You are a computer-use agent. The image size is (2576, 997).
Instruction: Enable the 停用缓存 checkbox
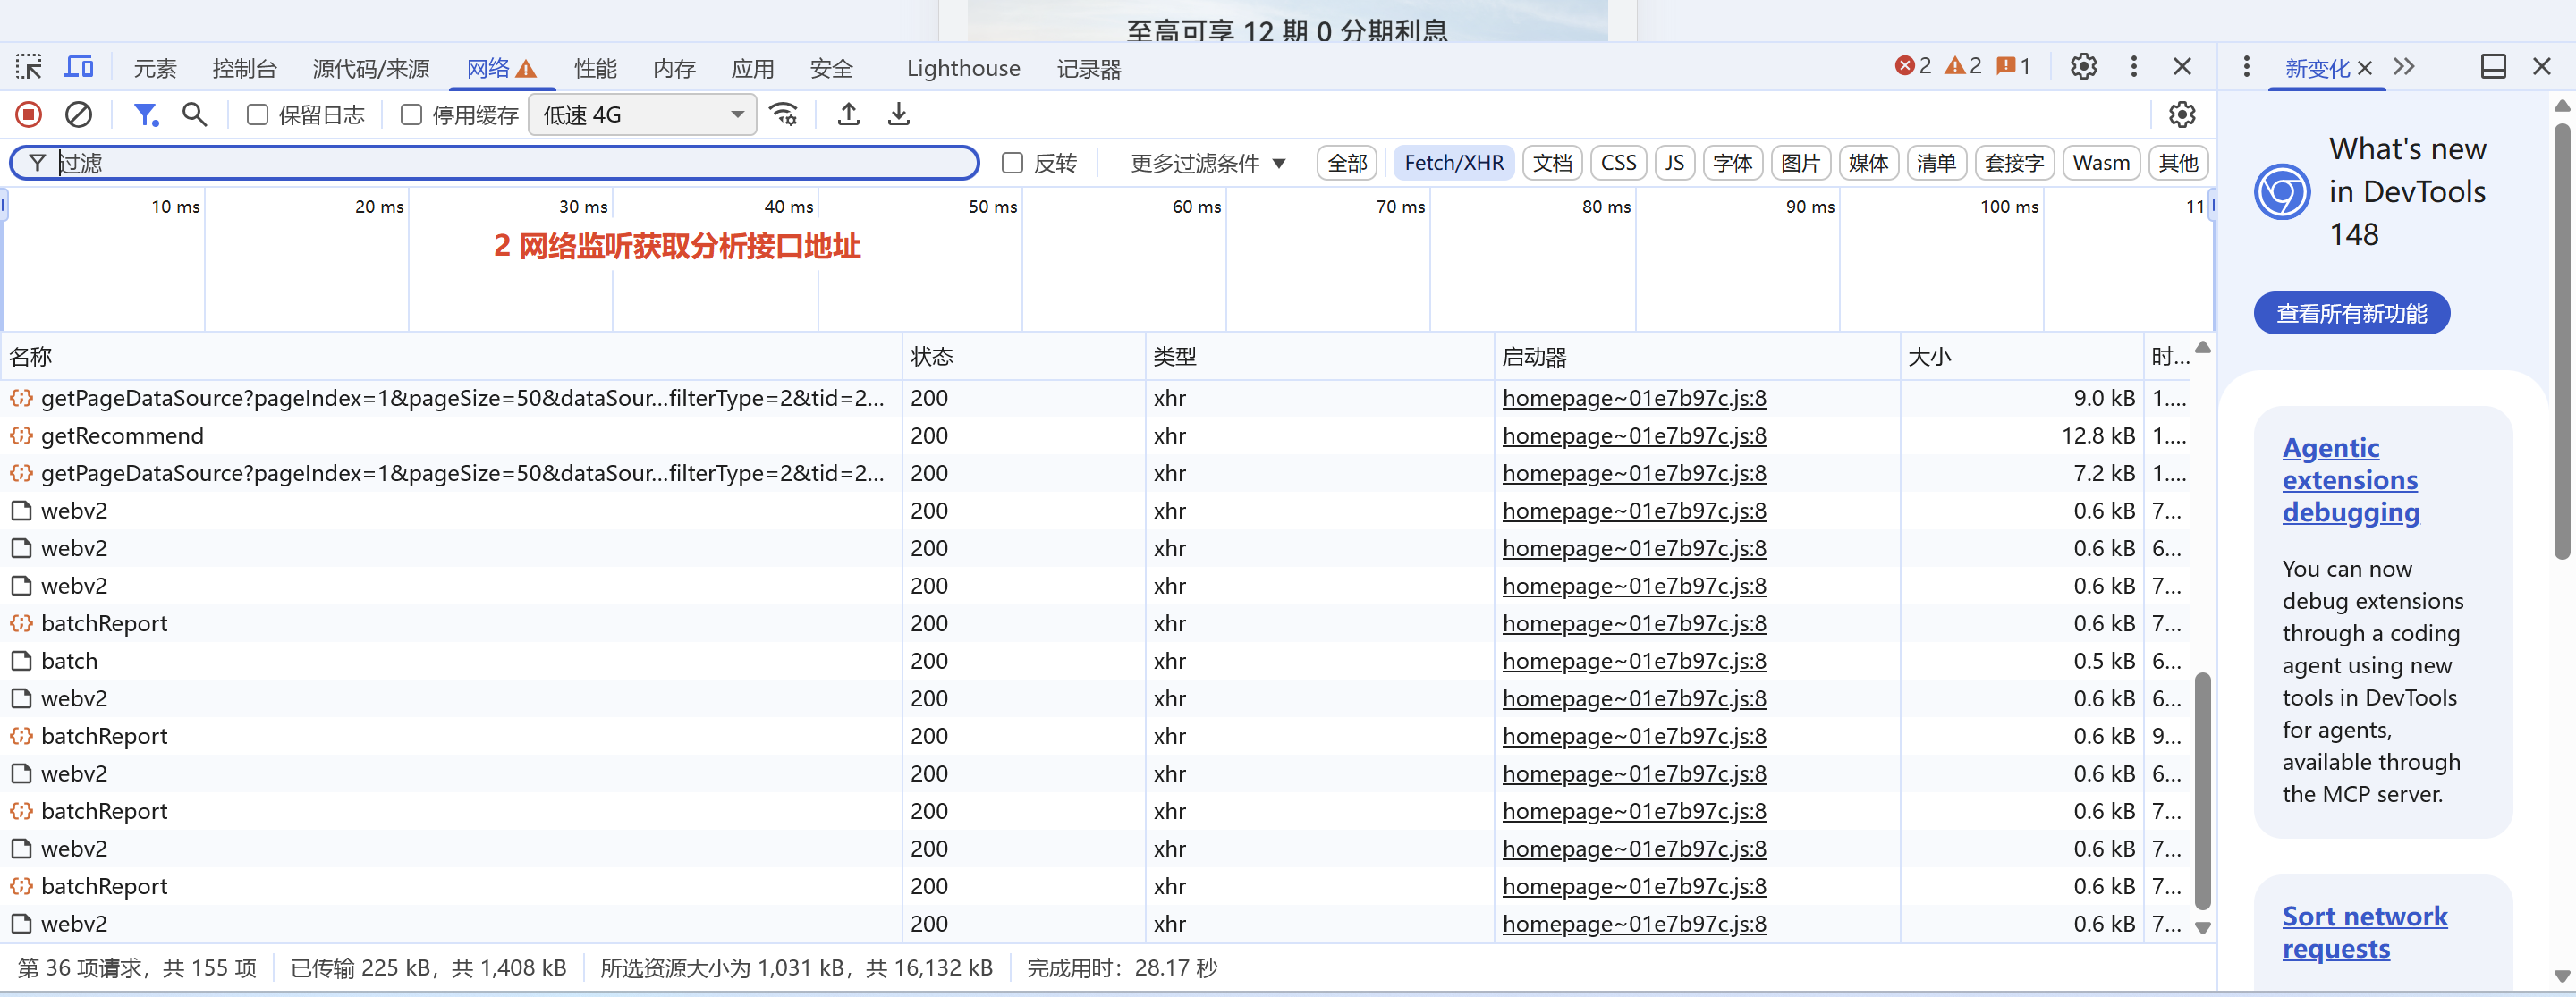[411, 115]
